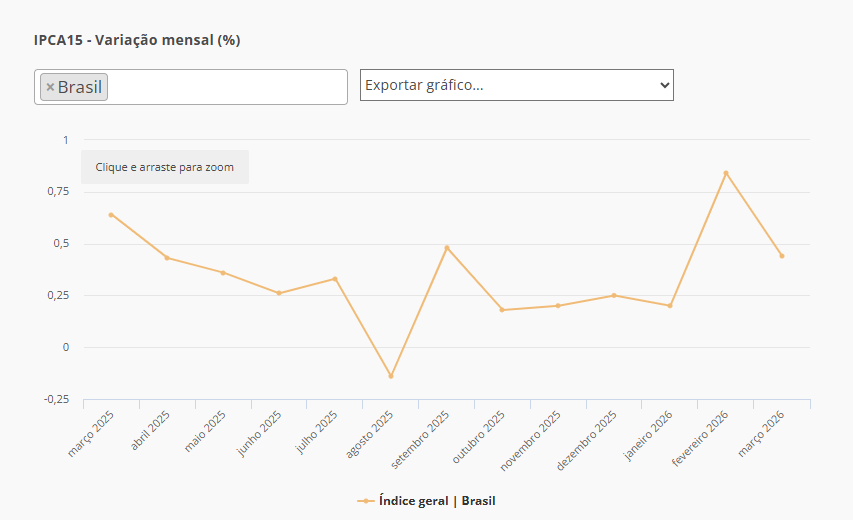Click the setembro 2025 data point

(x=447, y=247)
